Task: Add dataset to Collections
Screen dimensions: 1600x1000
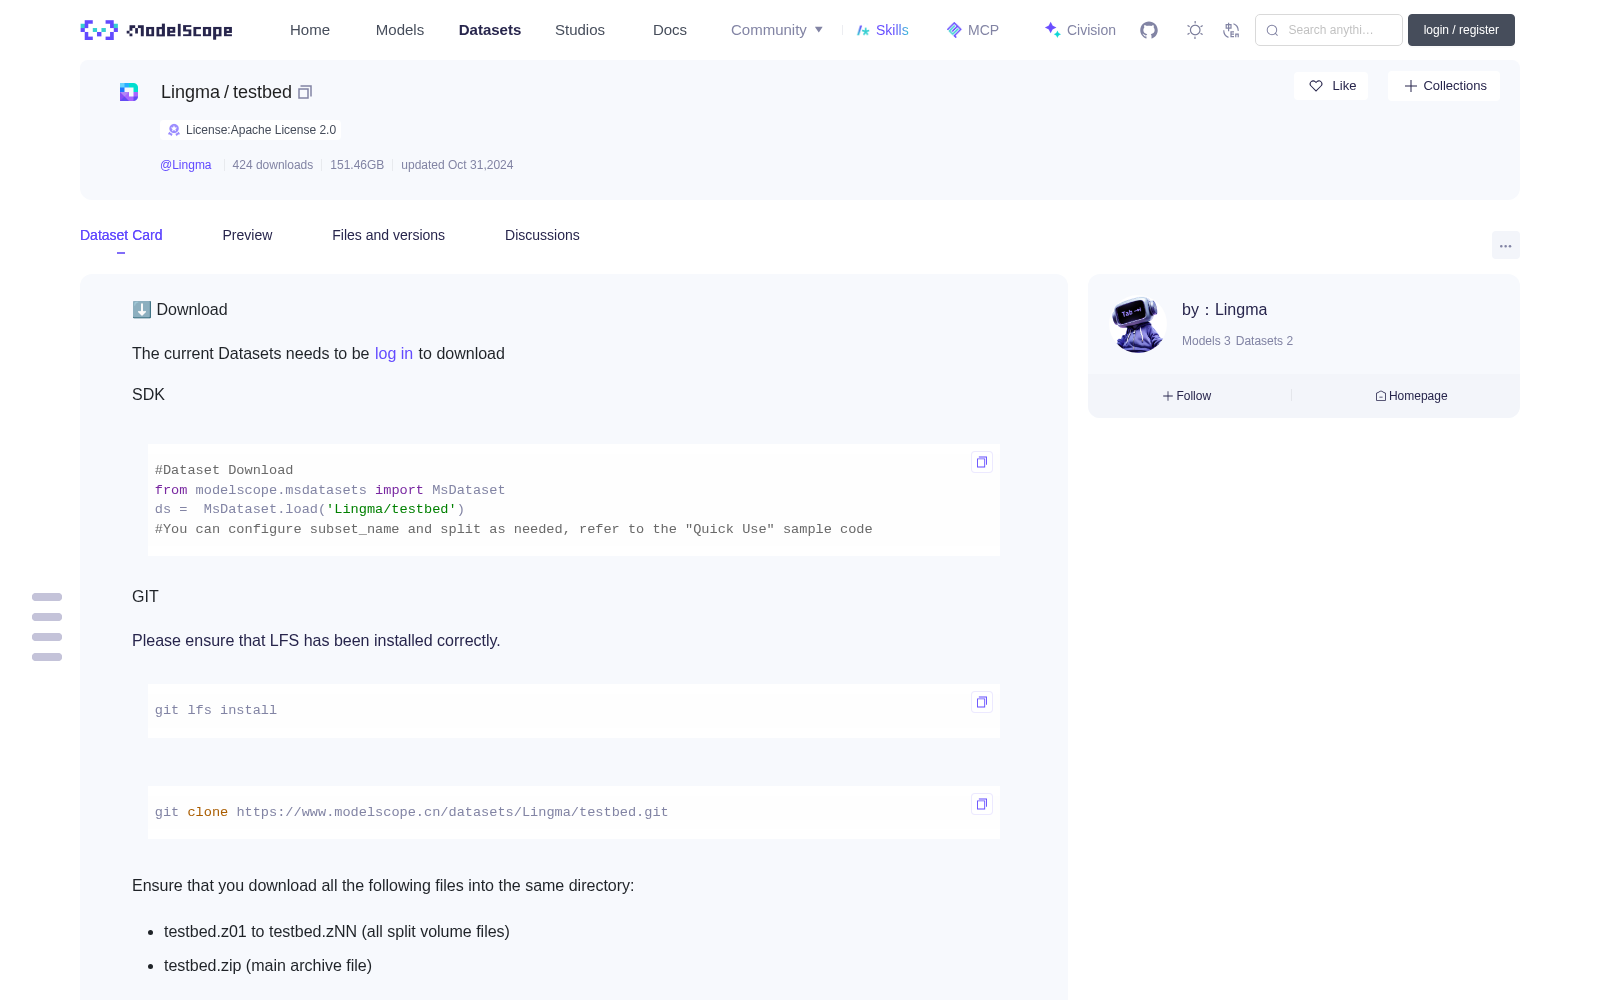Action: point(1444,86)
